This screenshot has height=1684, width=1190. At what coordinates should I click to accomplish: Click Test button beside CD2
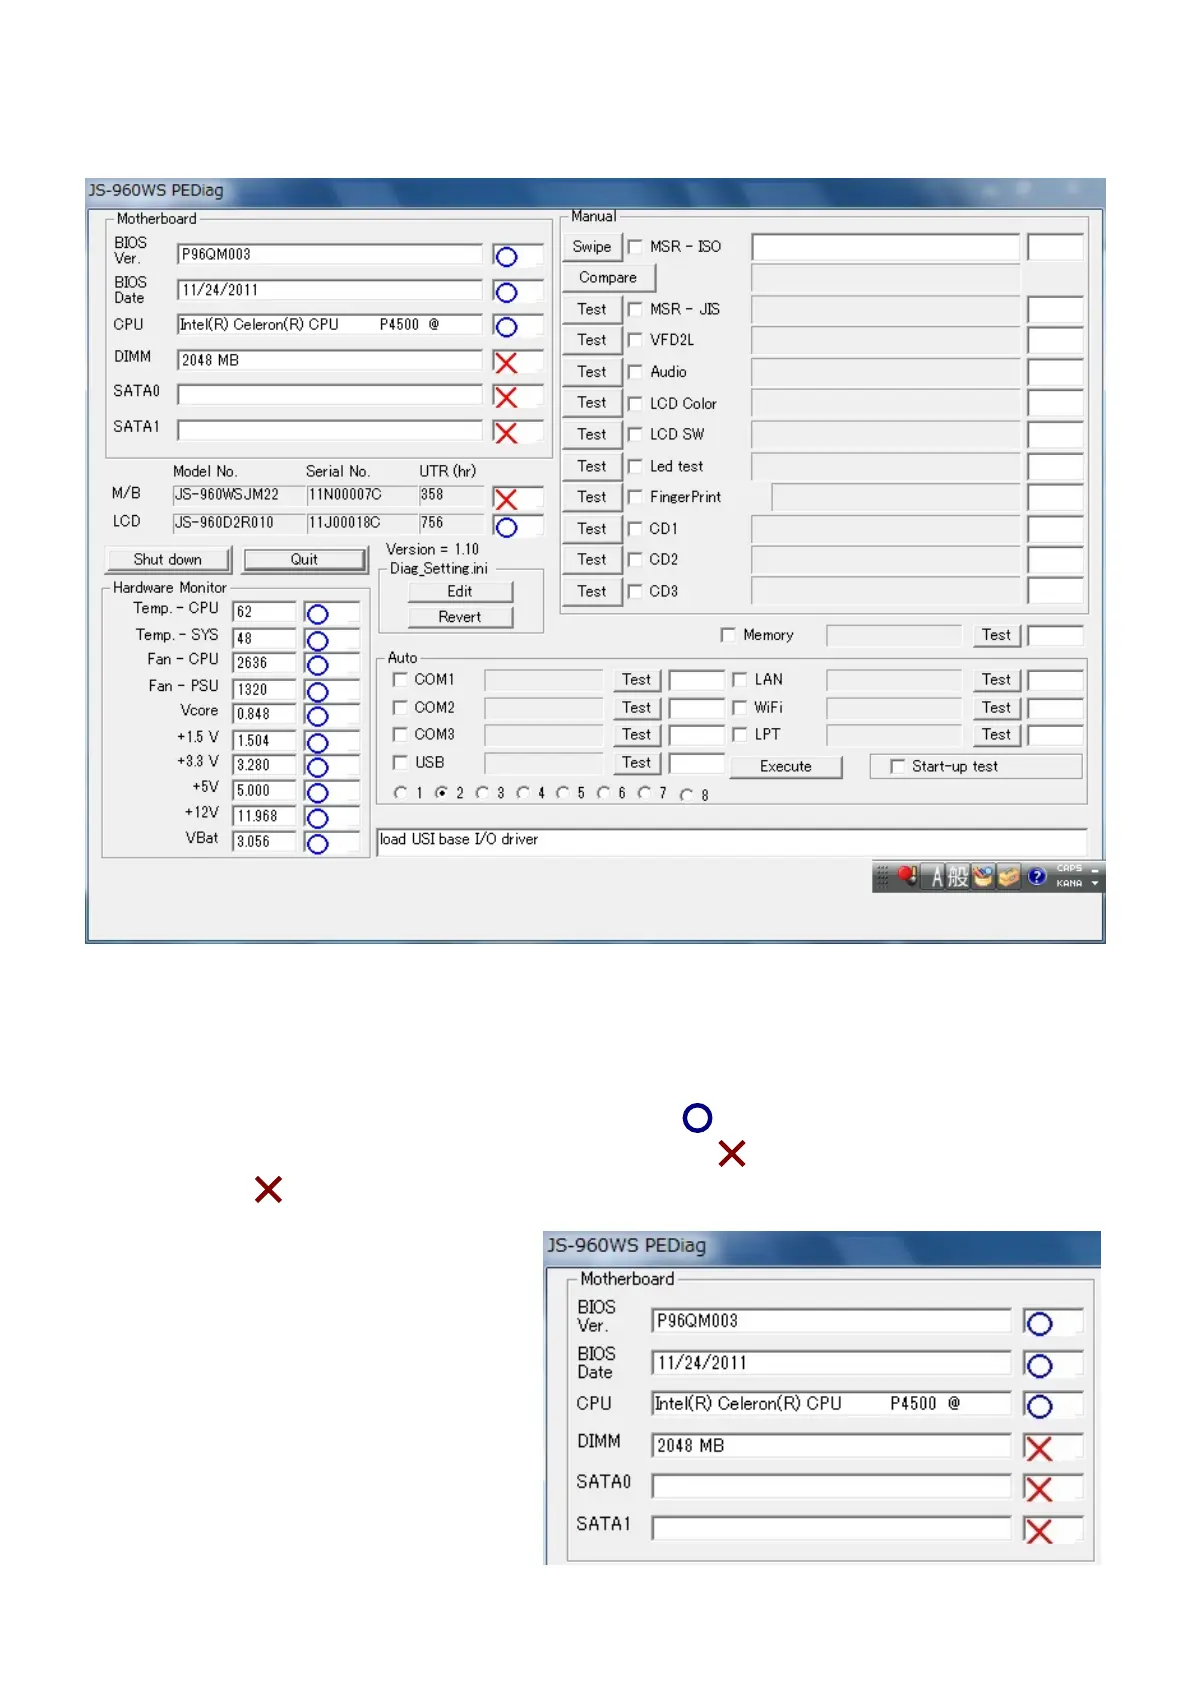pos(592,560)
